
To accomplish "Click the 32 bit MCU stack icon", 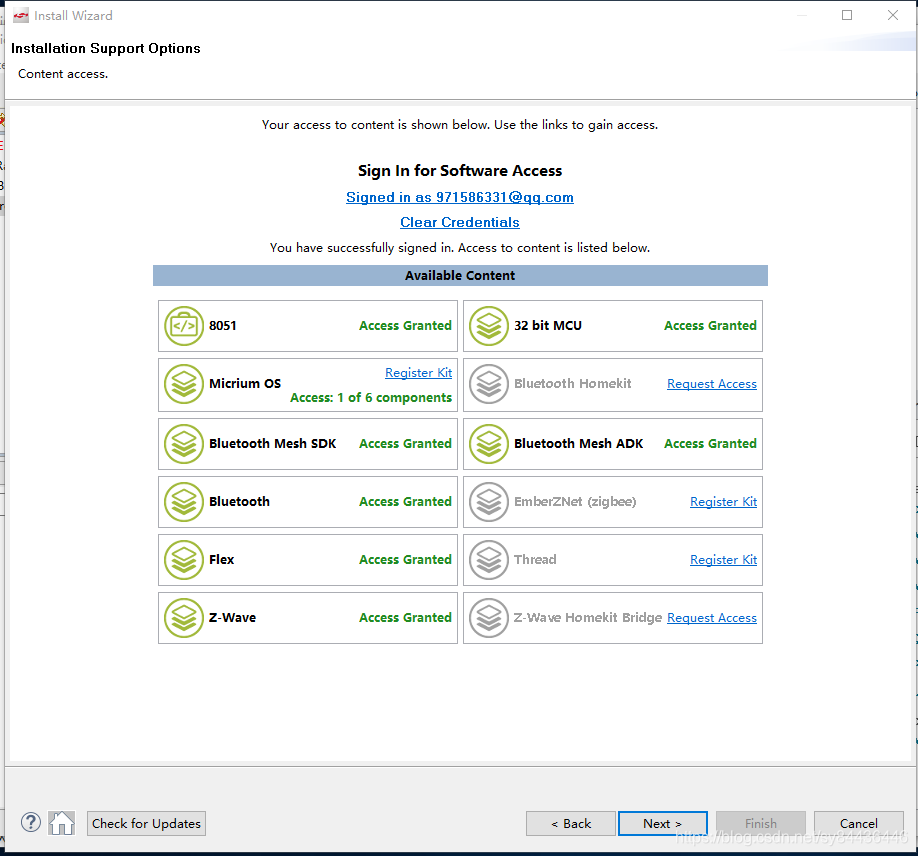I will (x=489, y=326).
